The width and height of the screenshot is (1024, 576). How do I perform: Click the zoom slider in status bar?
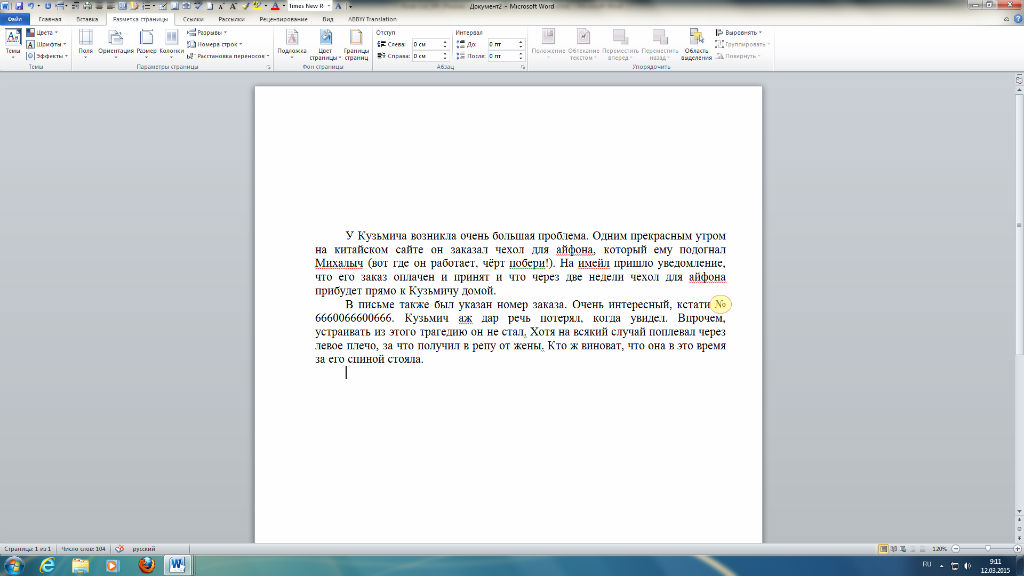click(987, 549)
